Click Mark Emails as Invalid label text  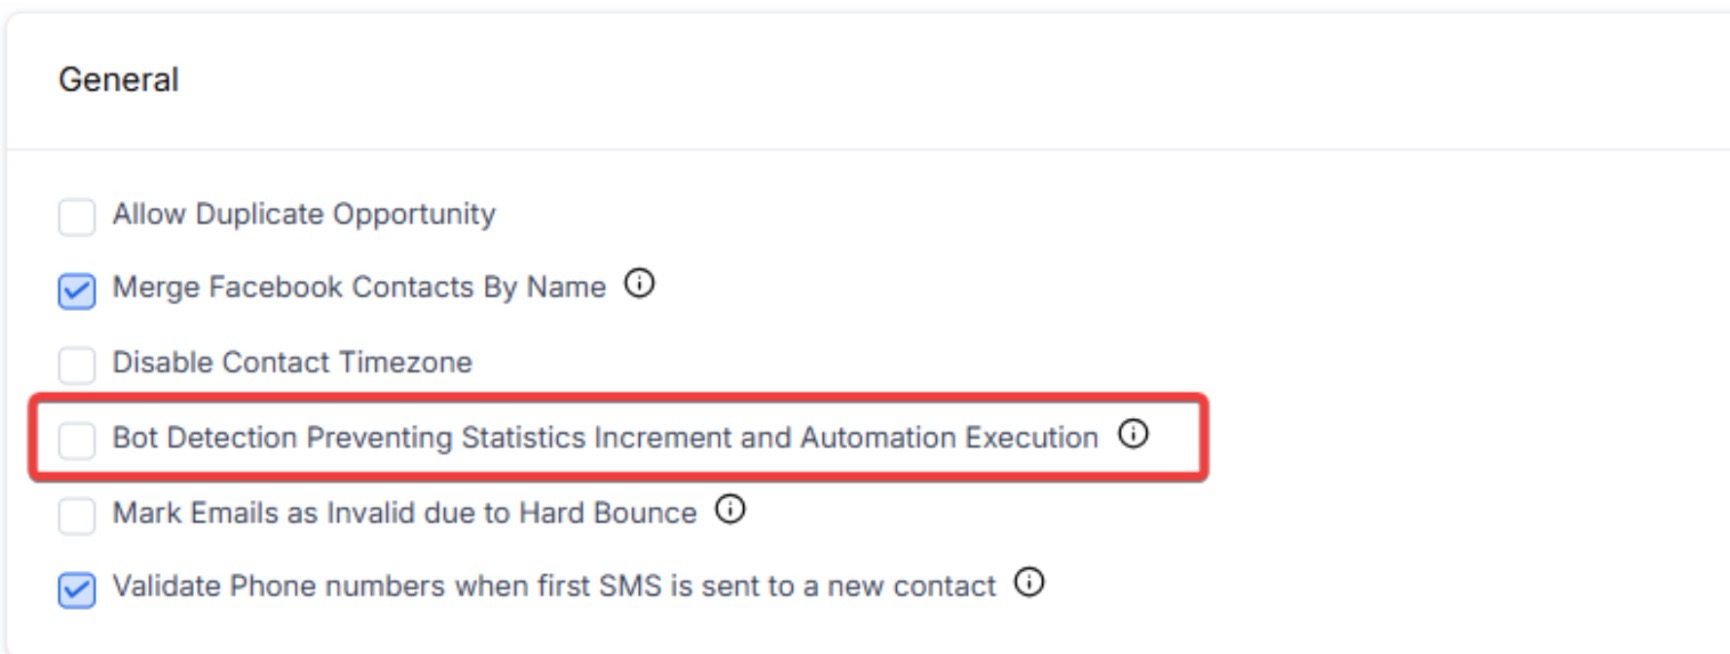point(404,512)
